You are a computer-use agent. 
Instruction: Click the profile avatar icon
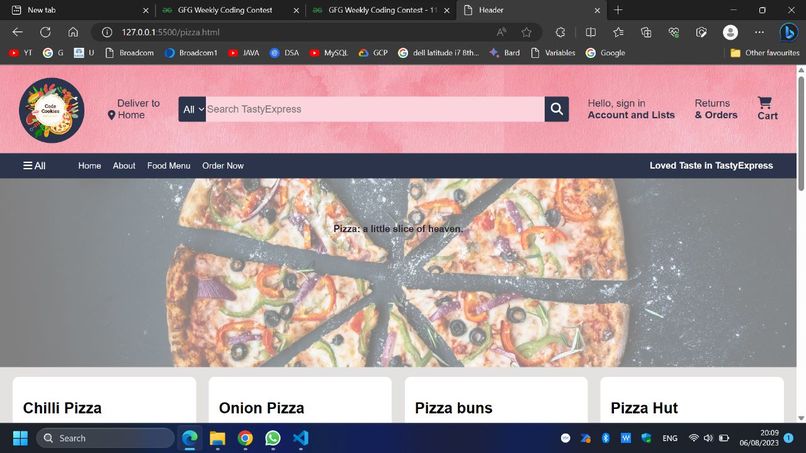(x=730, y=32)
